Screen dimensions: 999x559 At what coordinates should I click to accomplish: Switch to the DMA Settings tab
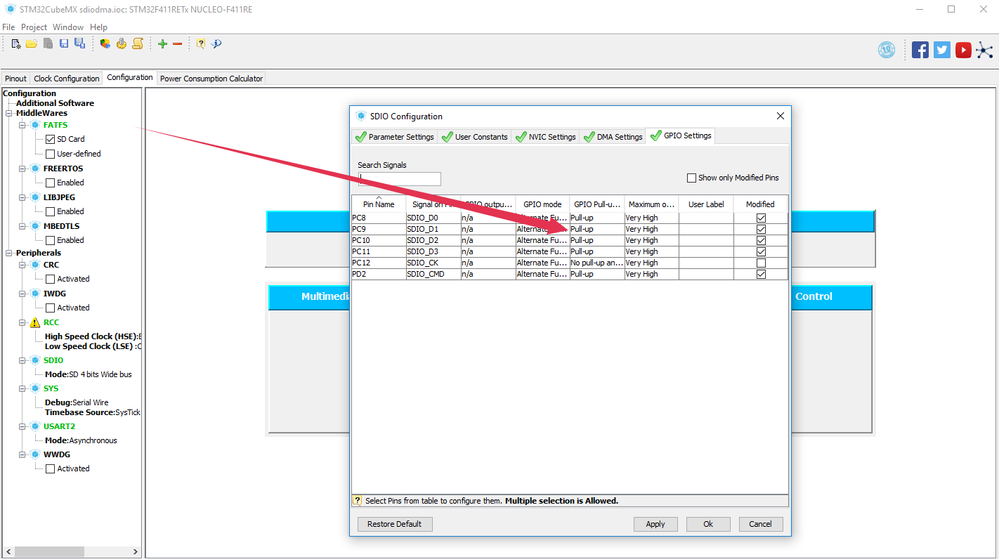pos(614,136)
